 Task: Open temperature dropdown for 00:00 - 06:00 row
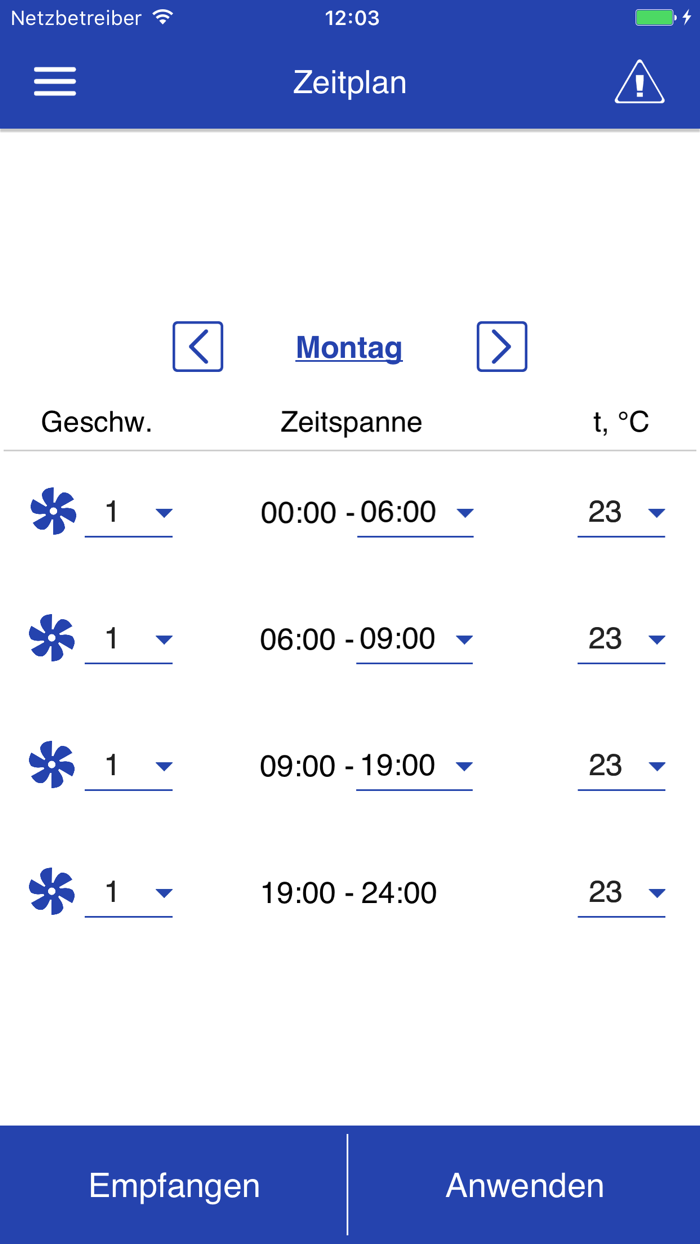[621, 513]
